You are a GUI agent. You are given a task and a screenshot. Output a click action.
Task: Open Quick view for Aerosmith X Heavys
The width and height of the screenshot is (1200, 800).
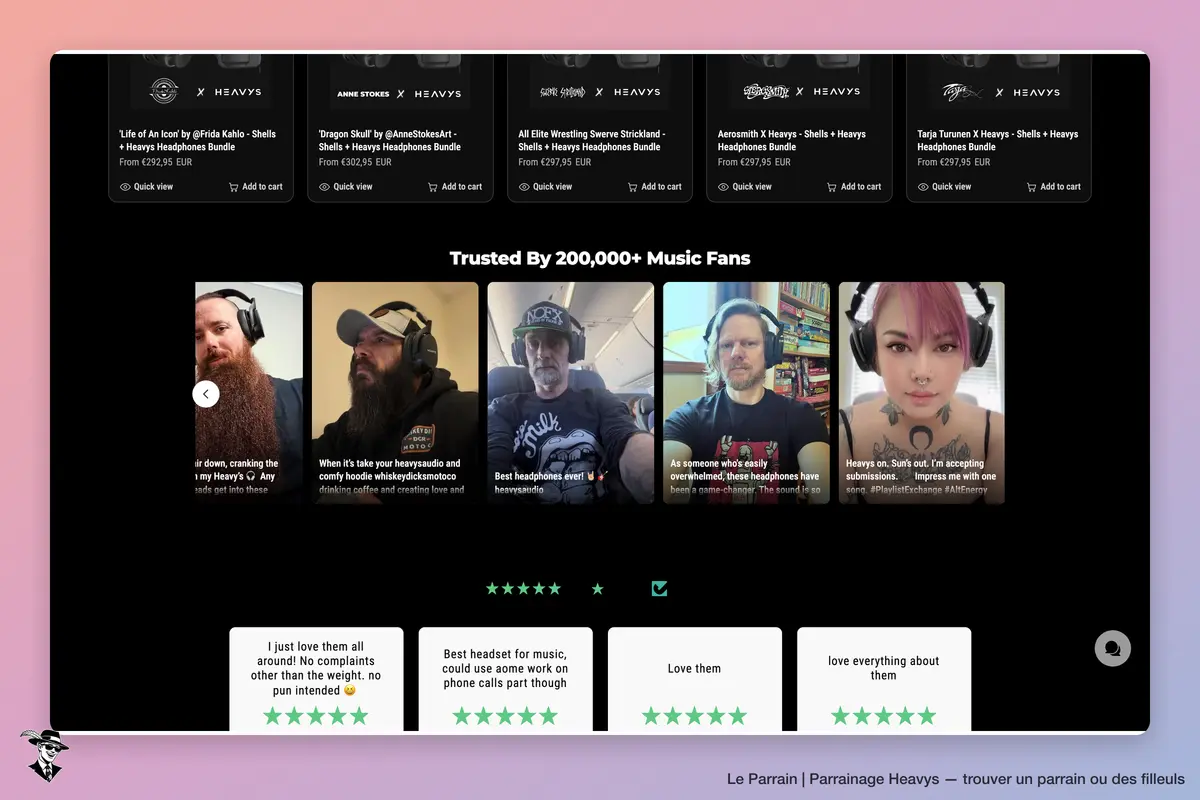[745, 187]
